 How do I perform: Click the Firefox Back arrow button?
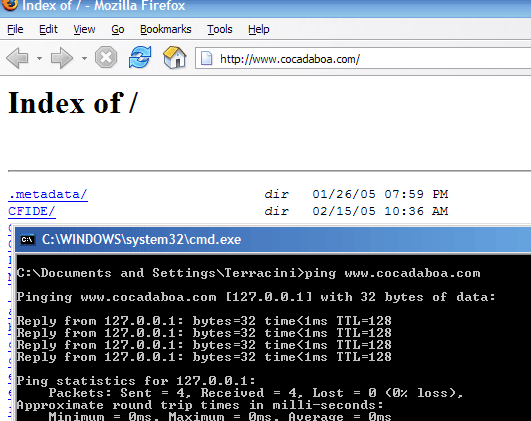click(17, 58)
